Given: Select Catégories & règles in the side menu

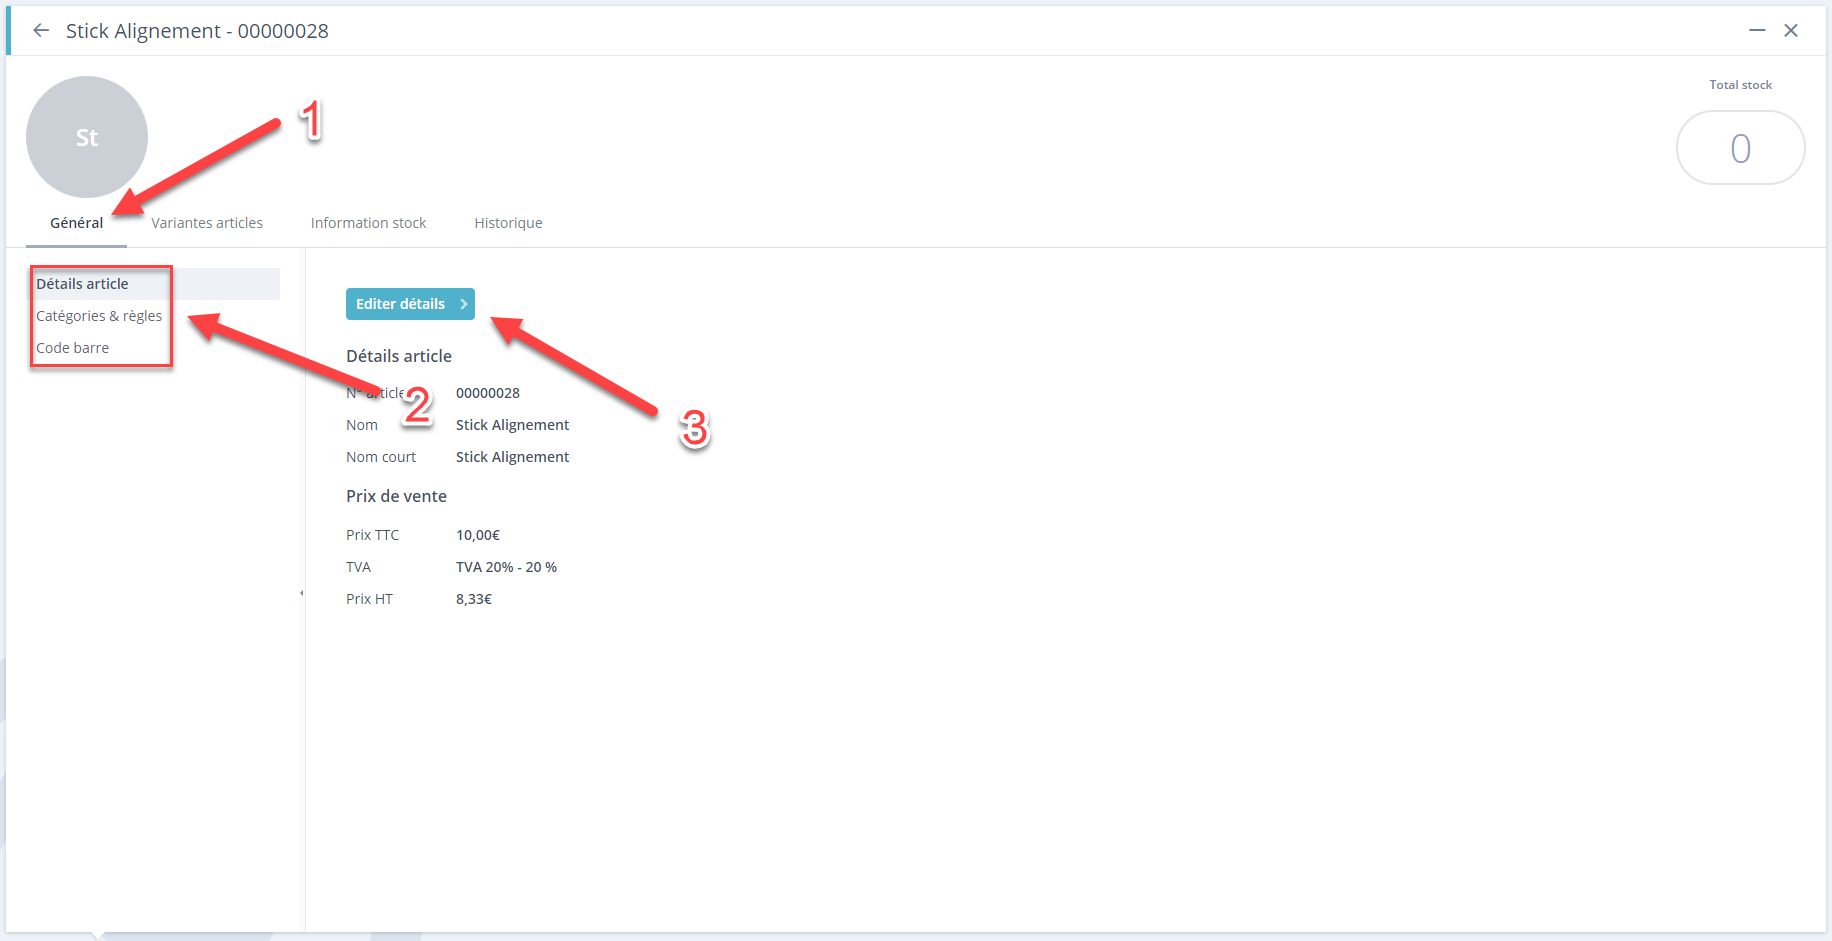Looking at the screenshot, I should (x=99, y=316).
